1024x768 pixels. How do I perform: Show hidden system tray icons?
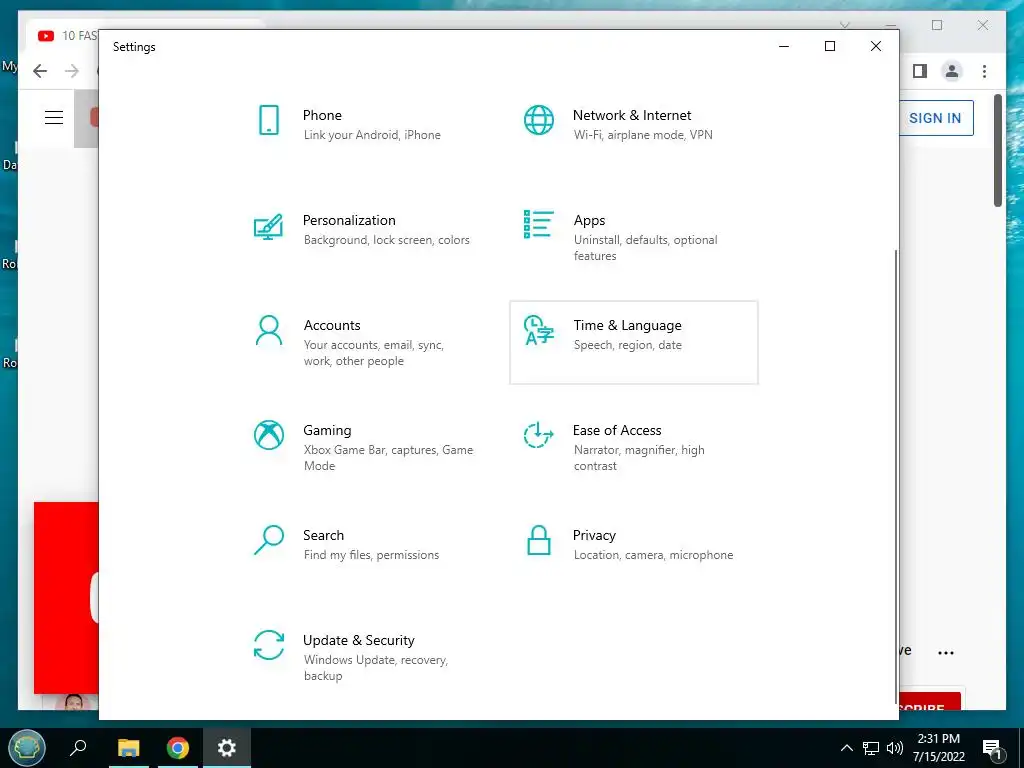coord(846,748)
